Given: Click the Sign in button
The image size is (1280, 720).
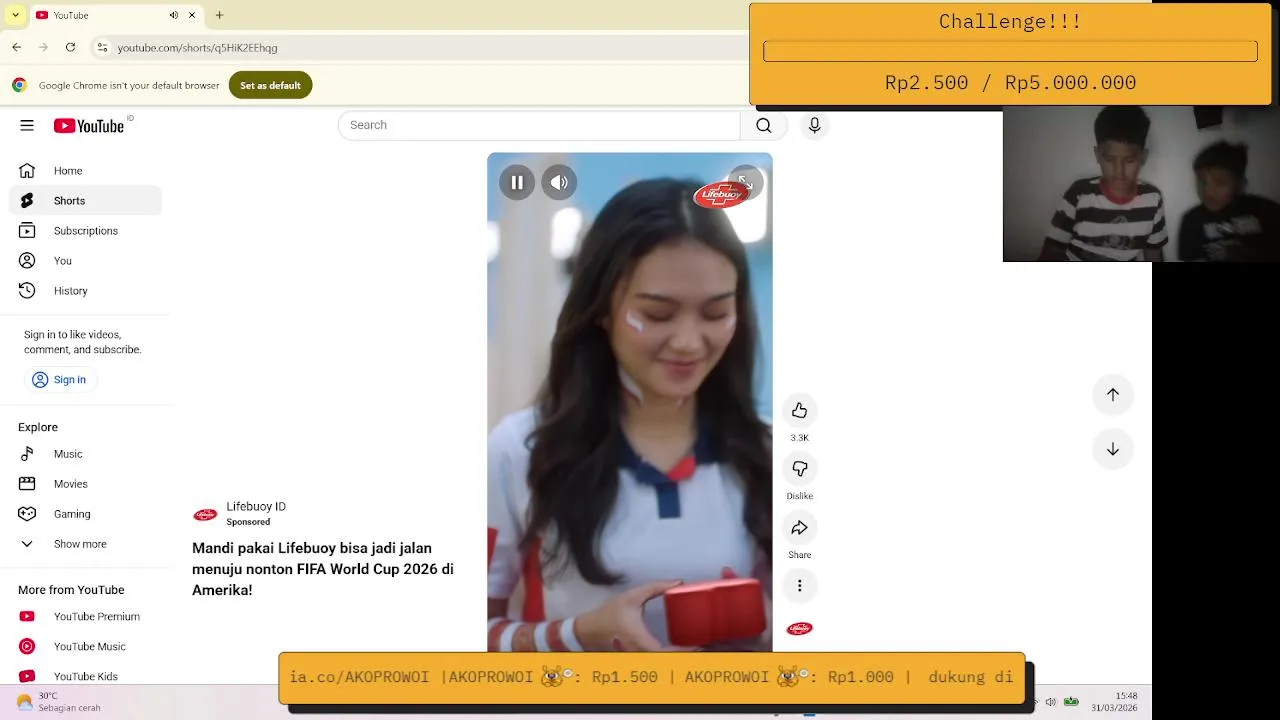Looking at the screenshot, I should coord(59,380).
